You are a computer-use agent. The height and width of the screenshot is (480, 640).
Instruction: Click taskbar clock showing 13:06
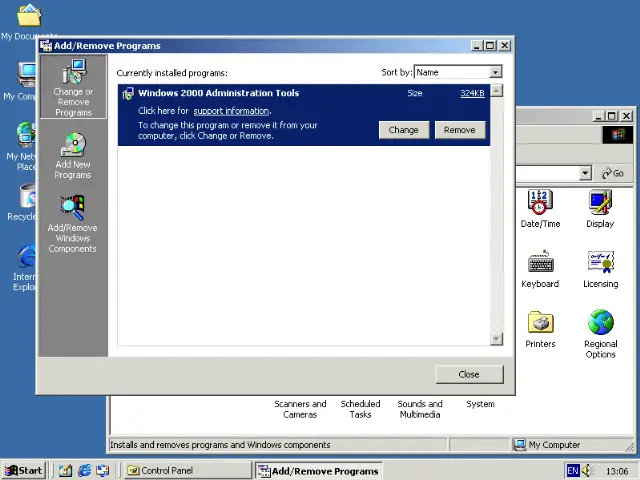(x=617, y=471)
